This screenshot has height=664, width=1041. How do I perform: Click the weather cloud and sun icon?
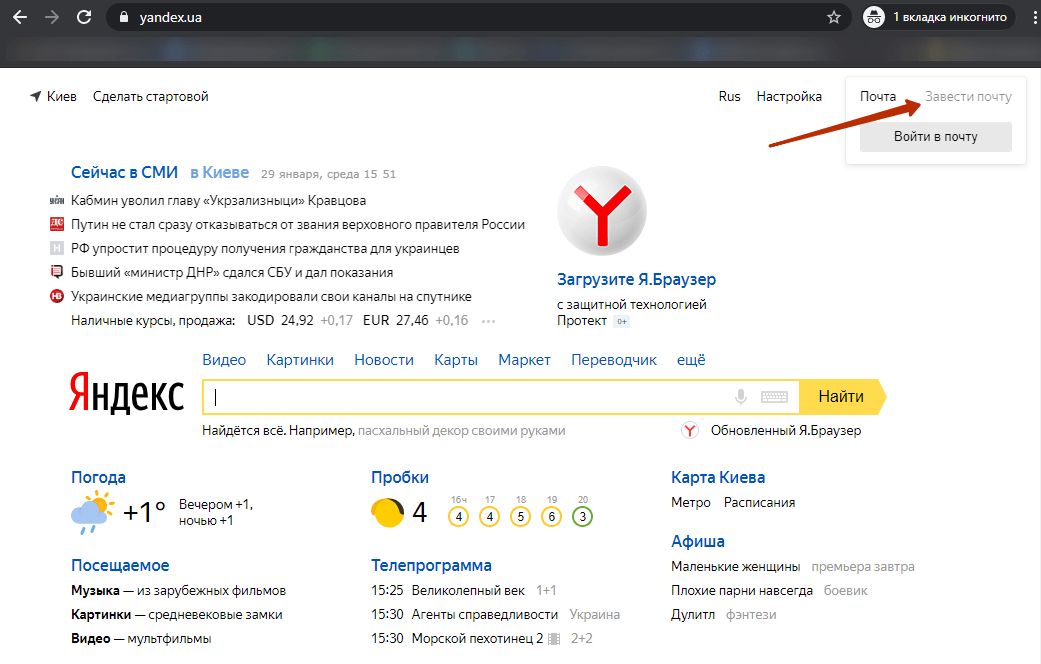[92, 512]
